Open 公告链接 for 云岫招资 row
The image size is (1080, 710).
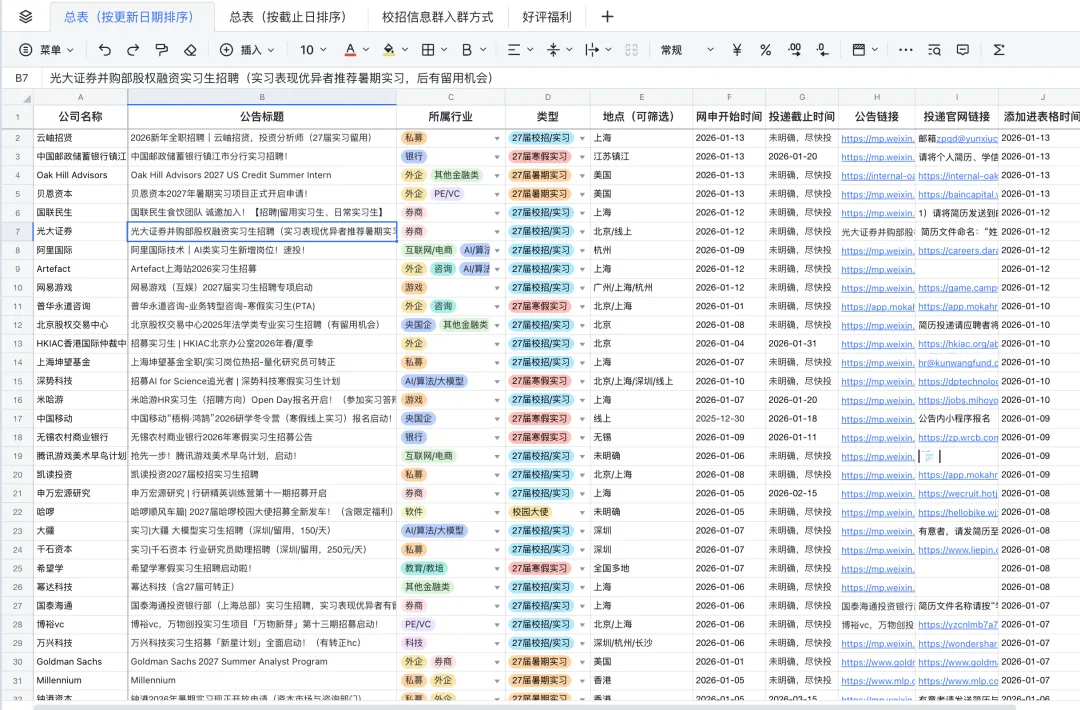tap(878, 138)
